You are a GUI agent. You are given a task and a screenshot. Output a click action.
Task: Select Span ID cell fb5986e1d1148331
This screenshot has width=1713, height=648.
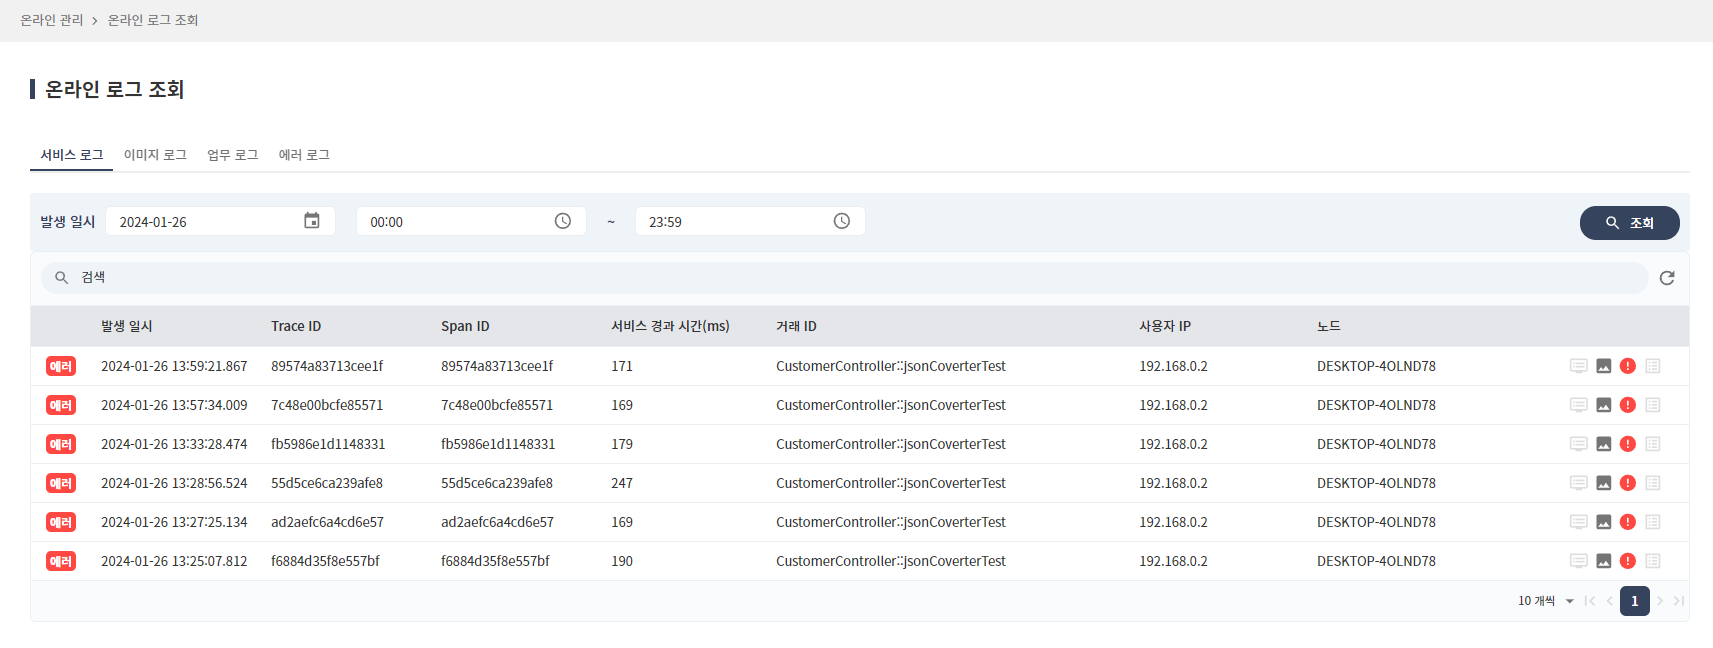click(498, 444)
